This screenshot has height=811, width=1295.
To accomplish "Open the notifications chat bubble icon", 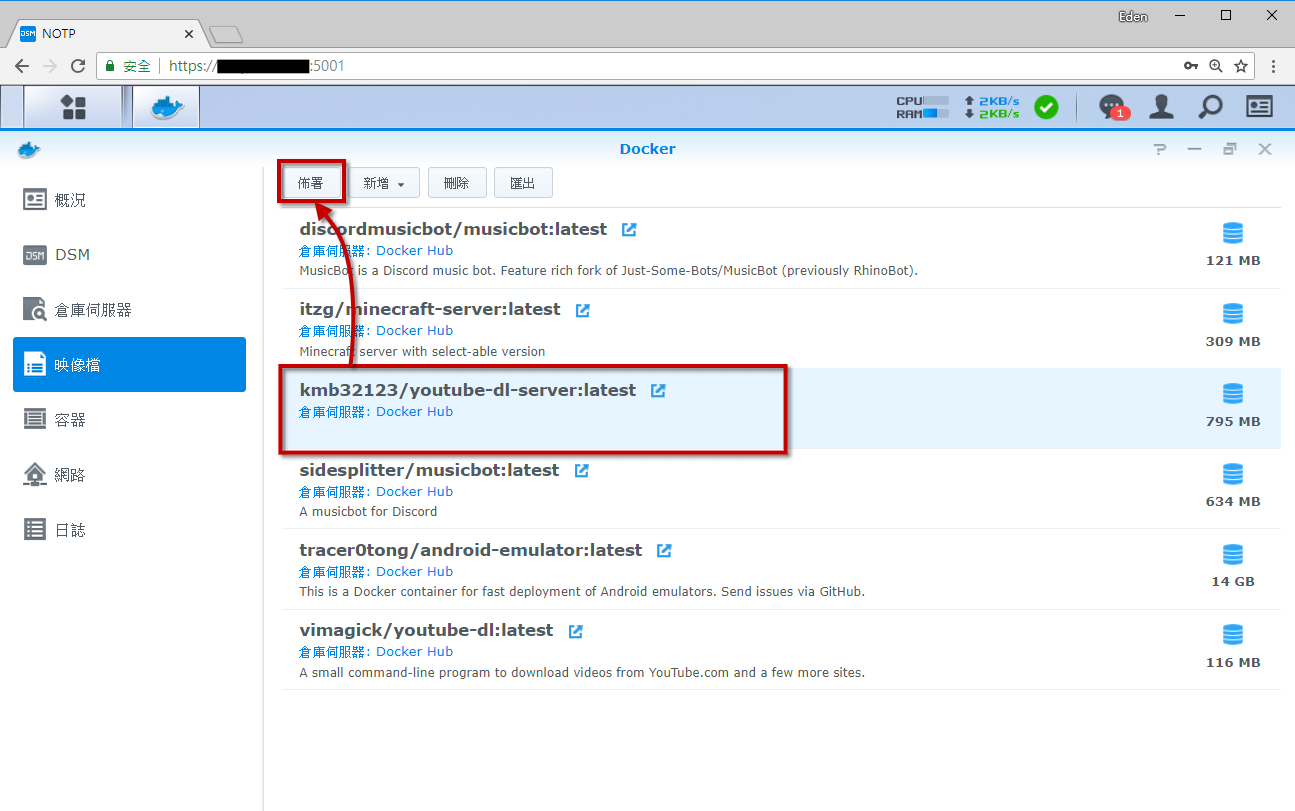I will tap(1112, 106).
